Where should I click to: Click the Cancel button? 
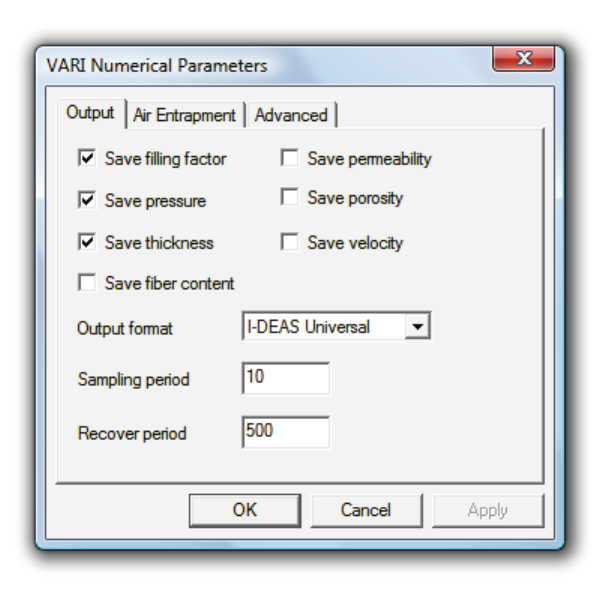click(366, 510)
